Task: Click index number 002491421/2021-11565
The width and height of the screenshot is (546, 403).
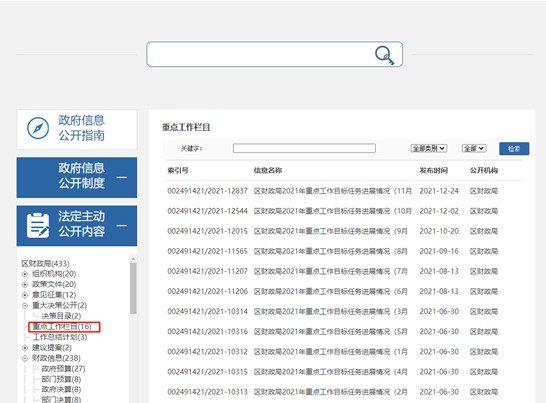Action: pos(208,251)
